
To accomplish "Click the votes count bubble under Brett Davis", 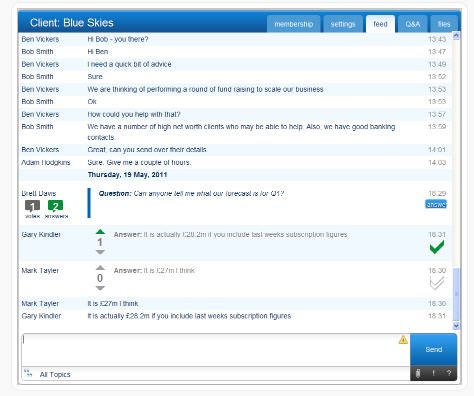I will point(32,206).
